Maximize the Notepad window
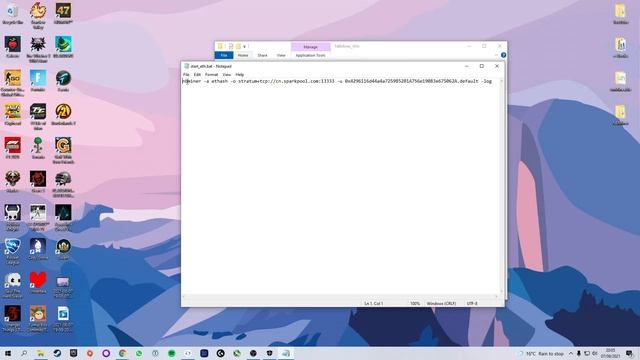Screen dimensions: 640x360 [482, 66]
